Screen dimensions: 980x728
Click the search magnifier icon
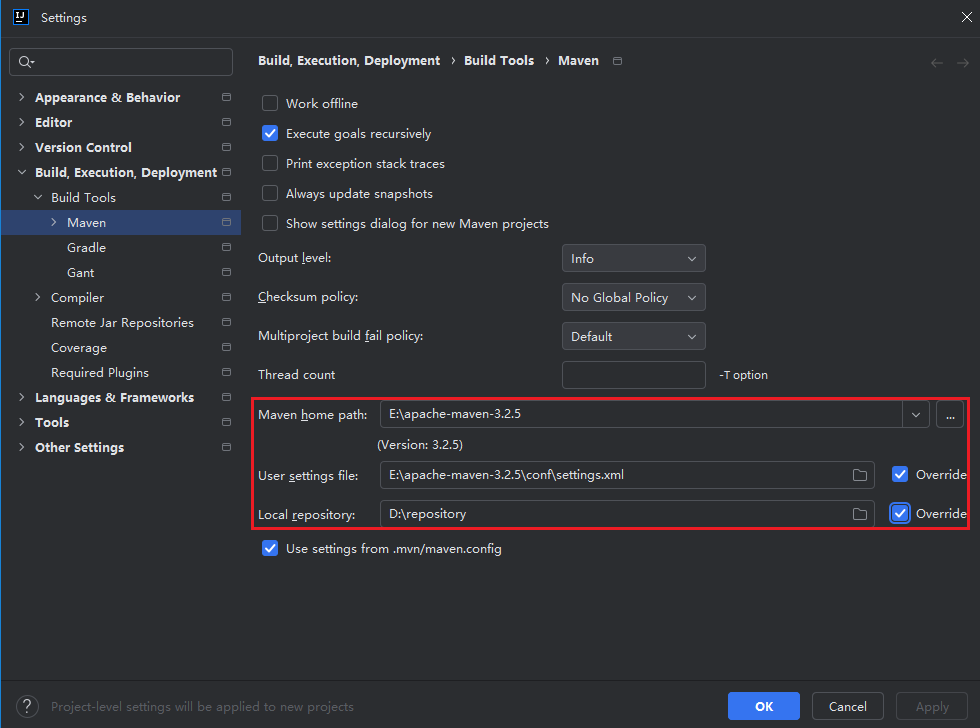pyautogui.click(x=26, y=62)
